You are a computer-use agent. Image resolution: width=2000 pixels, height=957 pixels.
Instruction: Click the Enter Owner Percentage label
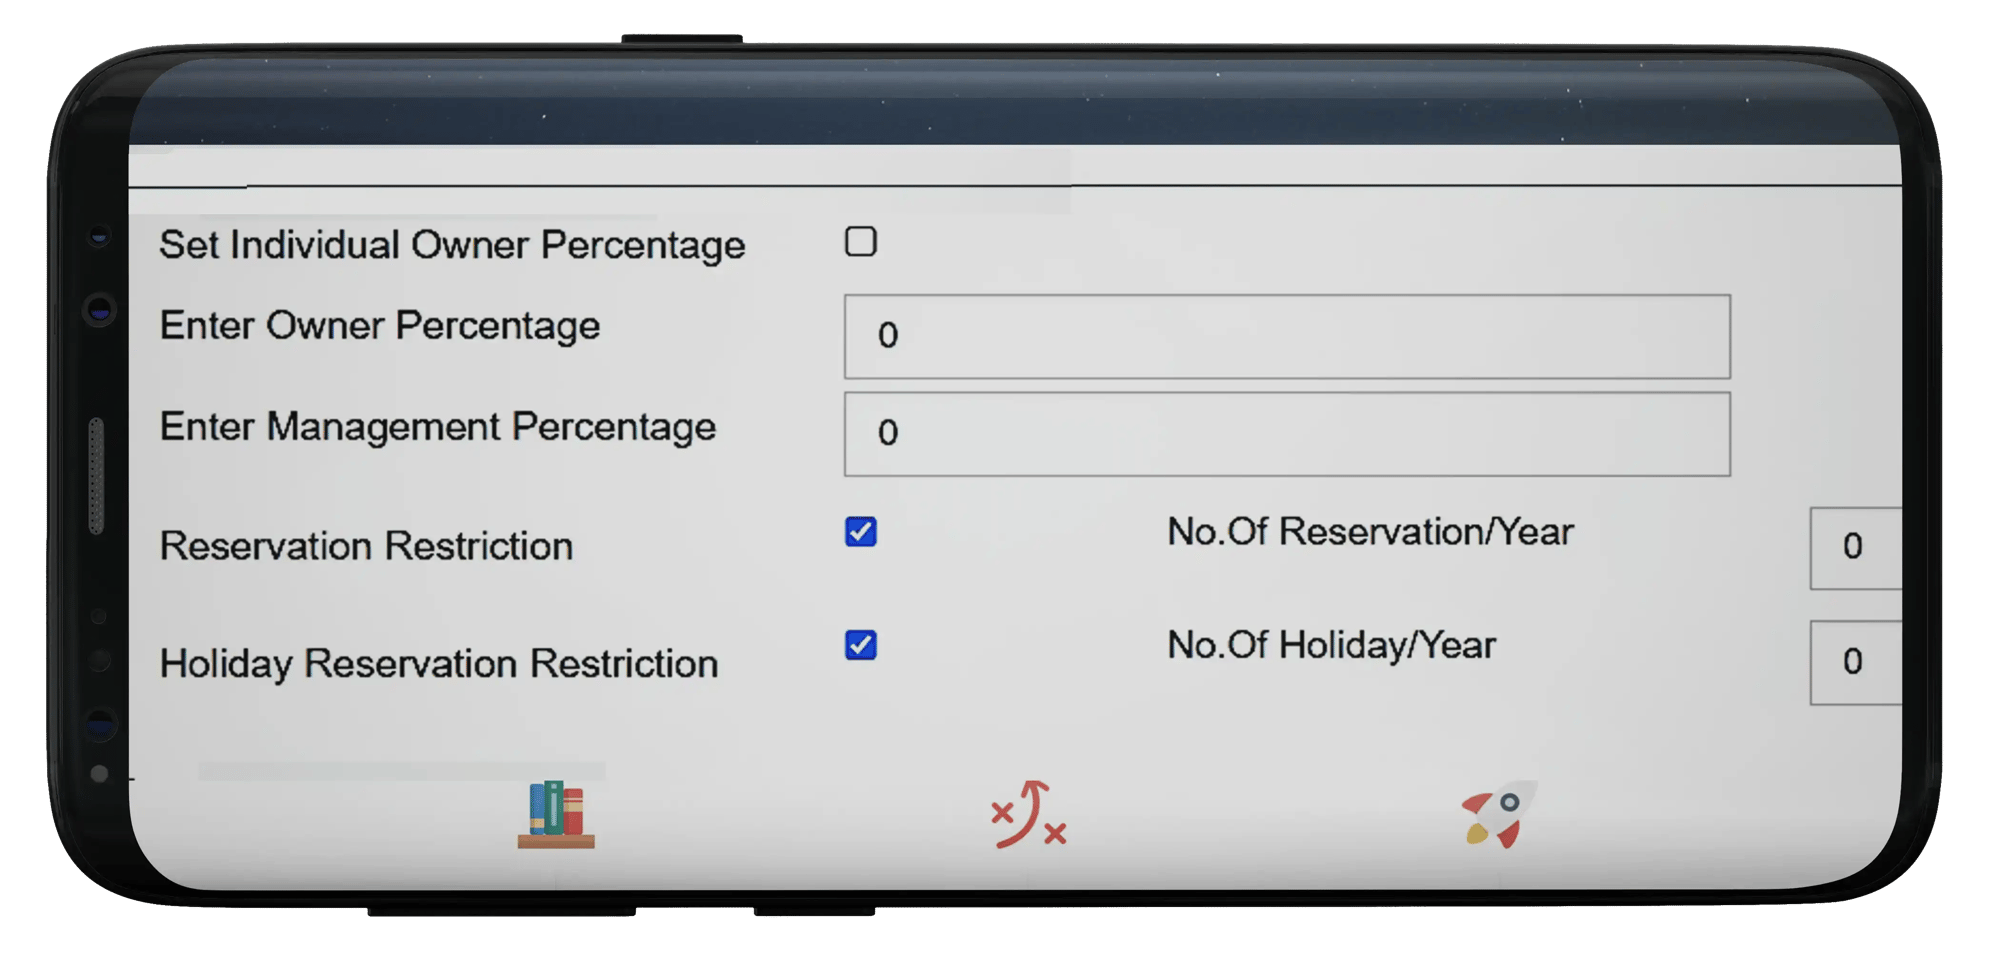pos(380,326)
